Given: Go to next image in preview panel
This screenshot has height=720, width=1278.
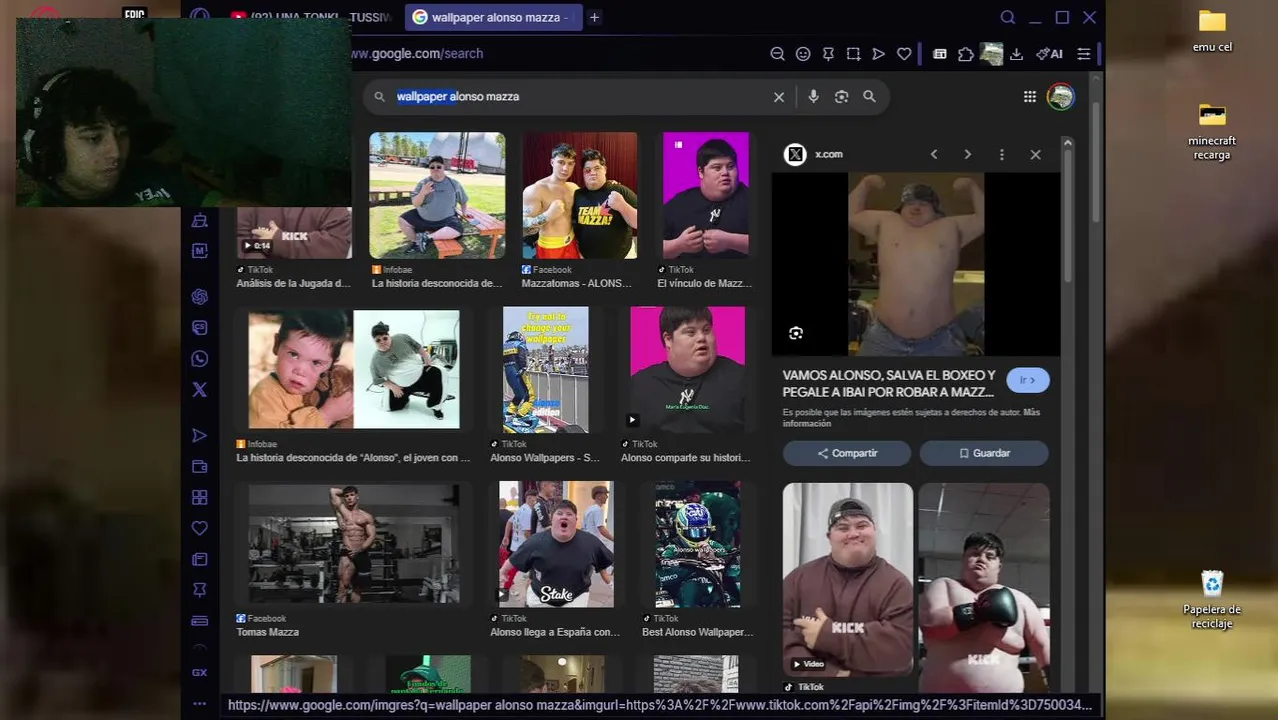Looking at the screenshot, I should (967, 154).
